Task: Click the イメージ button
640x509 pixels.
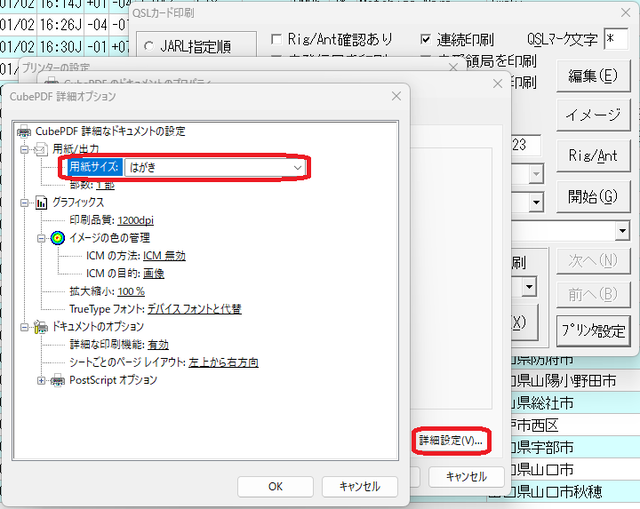Action: pos(593,115)
